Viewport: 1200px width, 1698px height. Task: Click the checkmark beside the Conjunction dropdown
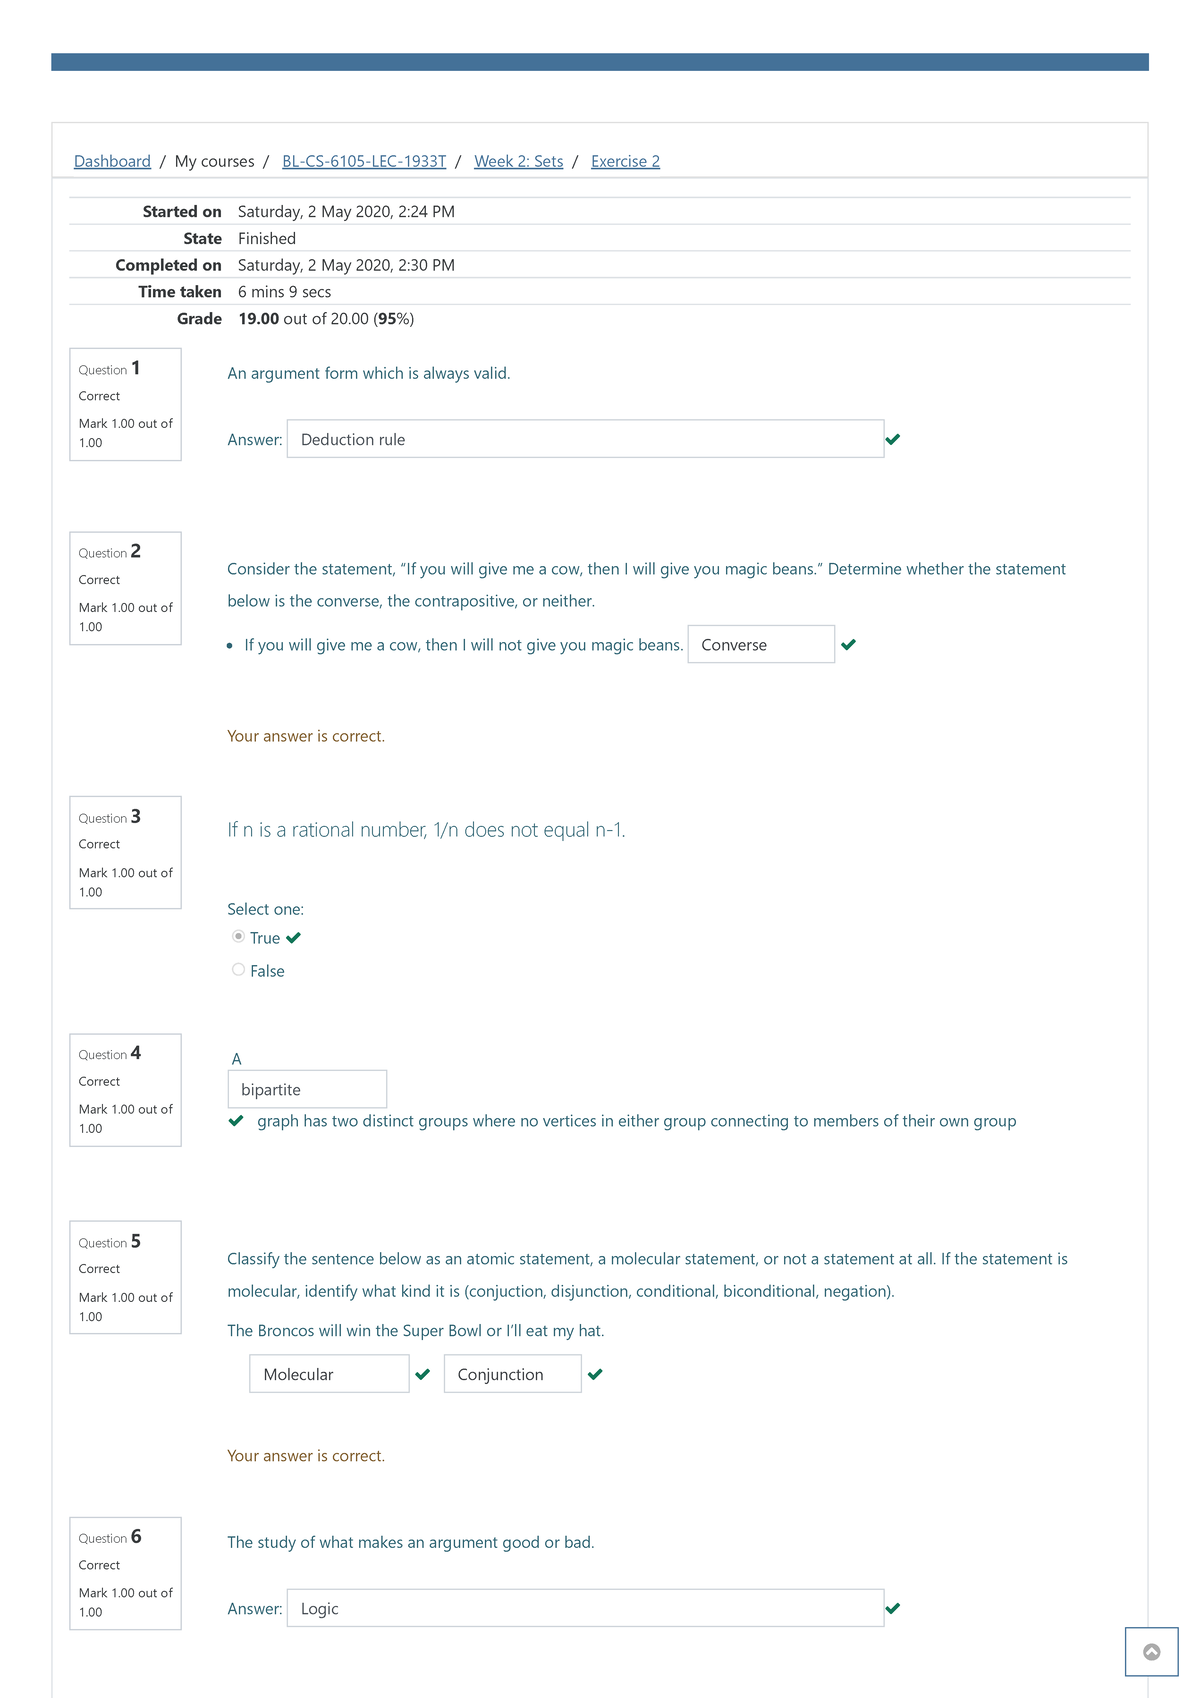(x=595, y=1374)
